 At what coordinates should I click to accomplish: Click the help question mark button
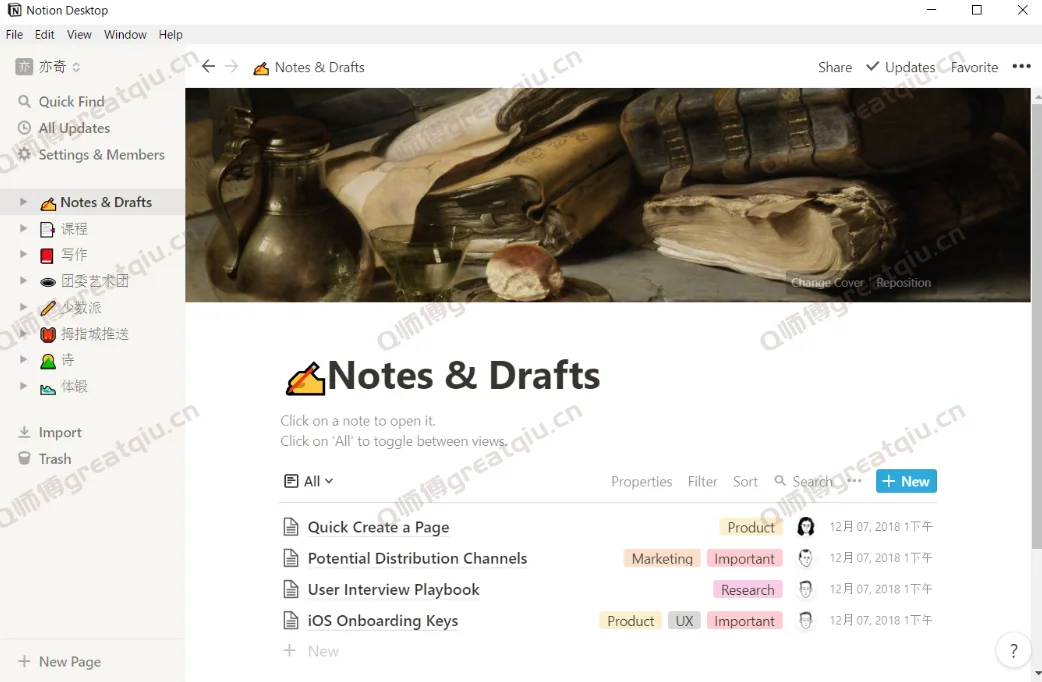tap(1013, 651)
